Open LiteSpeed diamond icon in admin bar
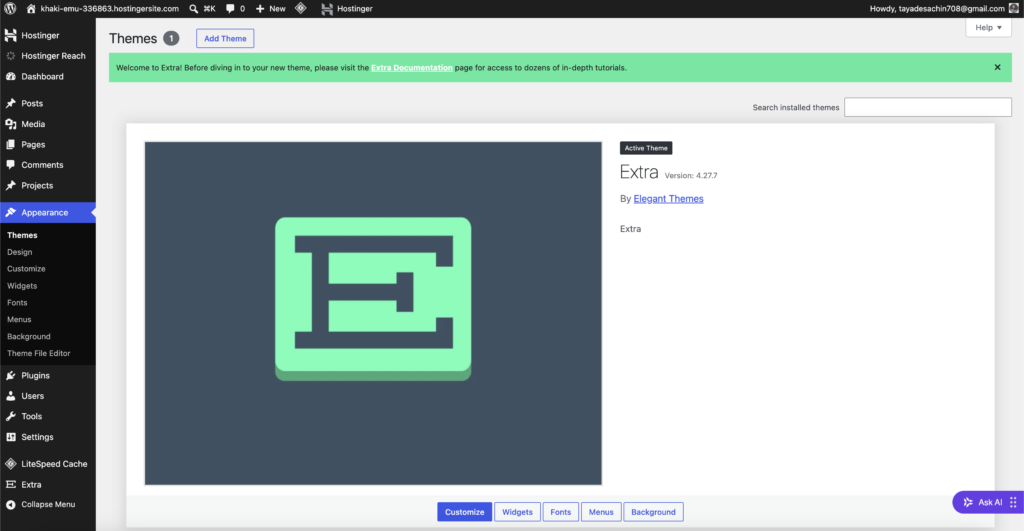1024x531 pixels. tap(300, 8)
